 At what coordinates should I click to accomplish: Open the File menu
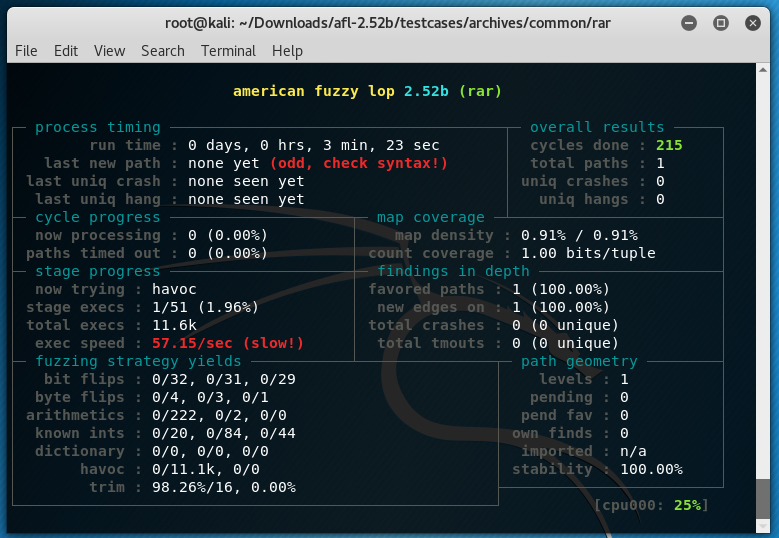click(x=26, y=51)
